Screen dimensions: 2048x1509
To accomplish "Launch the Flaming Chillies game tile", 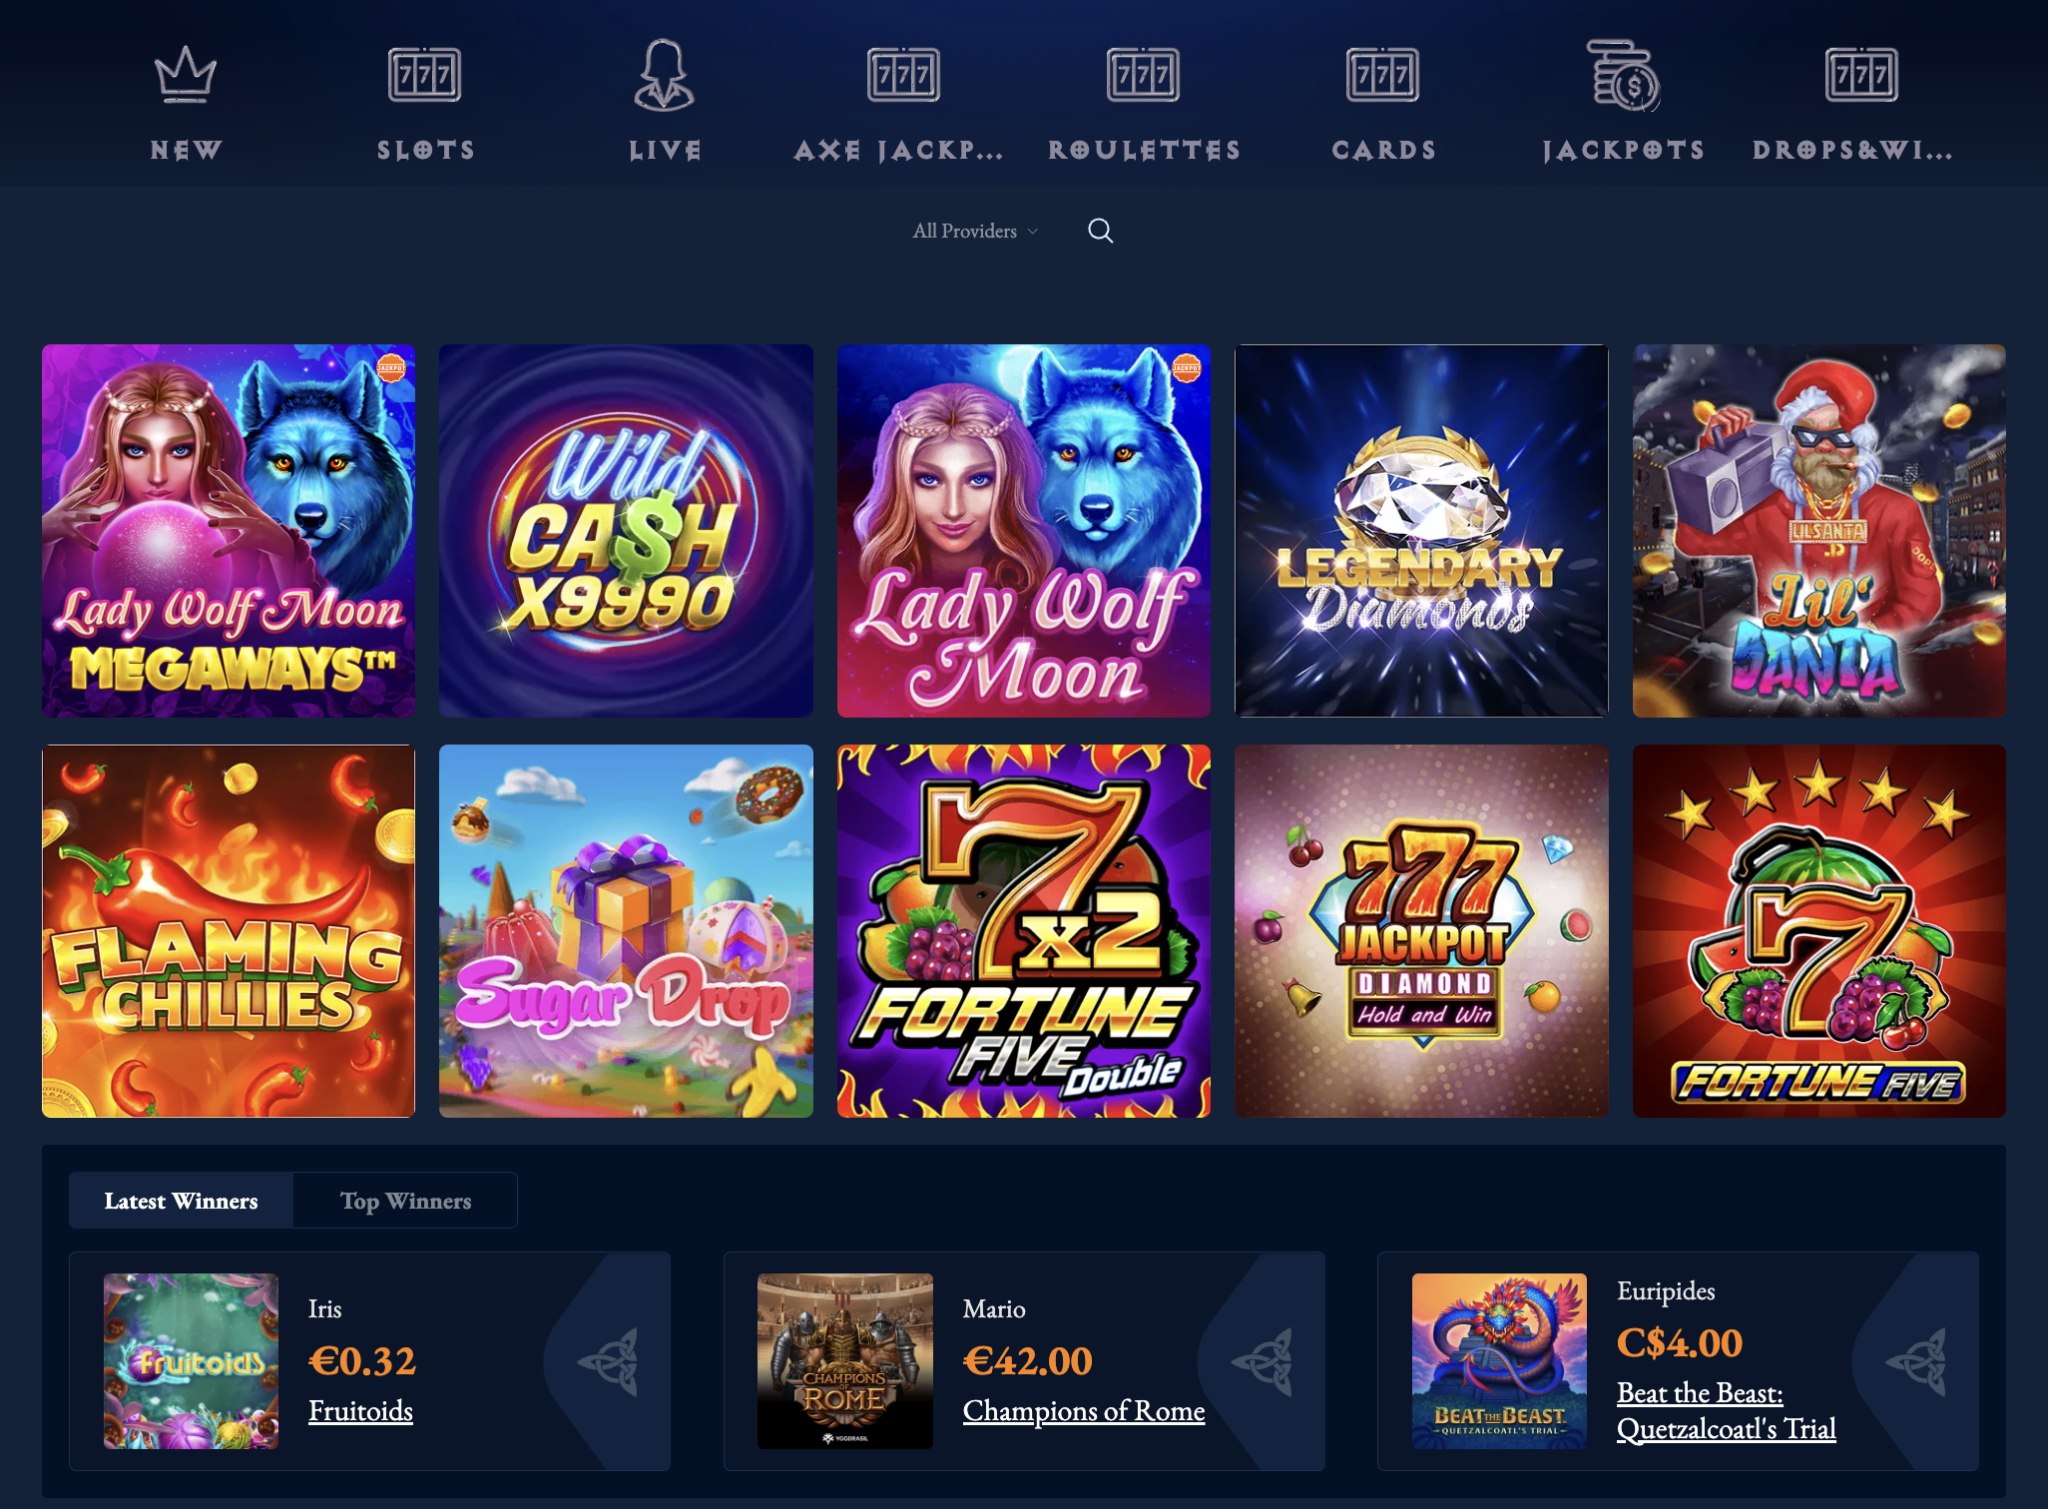I will click(228, 931).
